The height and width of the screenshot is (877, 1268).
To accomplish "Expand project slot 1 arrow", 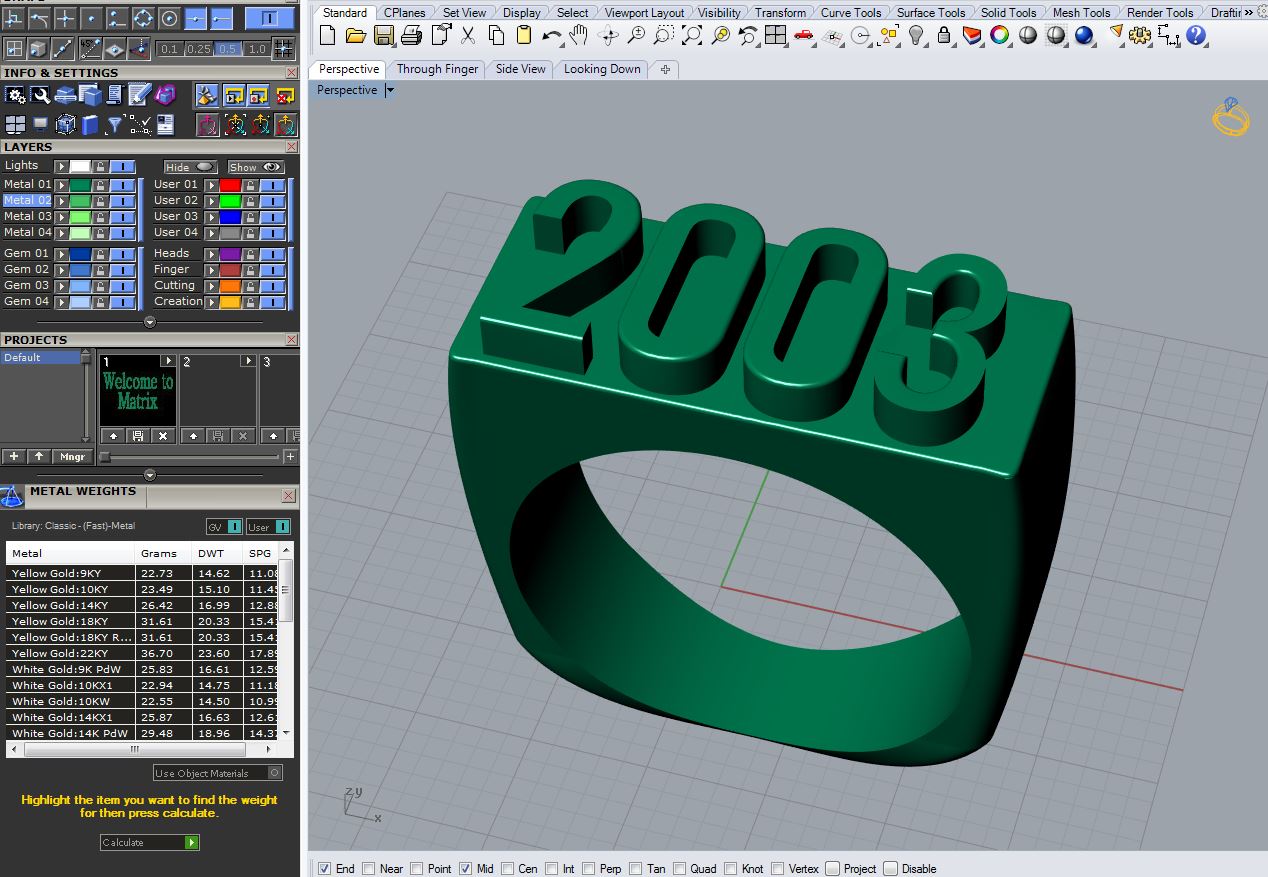I will pyautogui.click(x=168, y=361).
